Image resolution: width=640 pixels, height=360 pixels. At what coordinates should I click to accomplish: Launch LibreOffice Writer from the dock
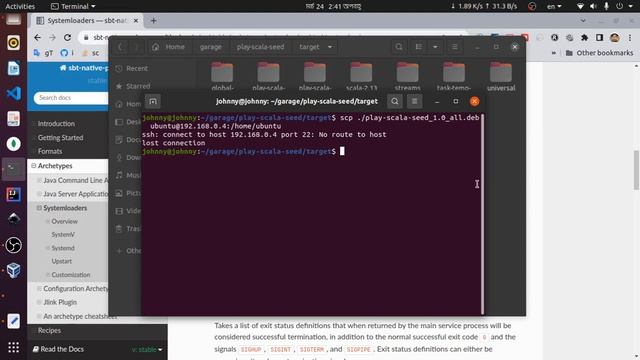(x=13, y=68)
